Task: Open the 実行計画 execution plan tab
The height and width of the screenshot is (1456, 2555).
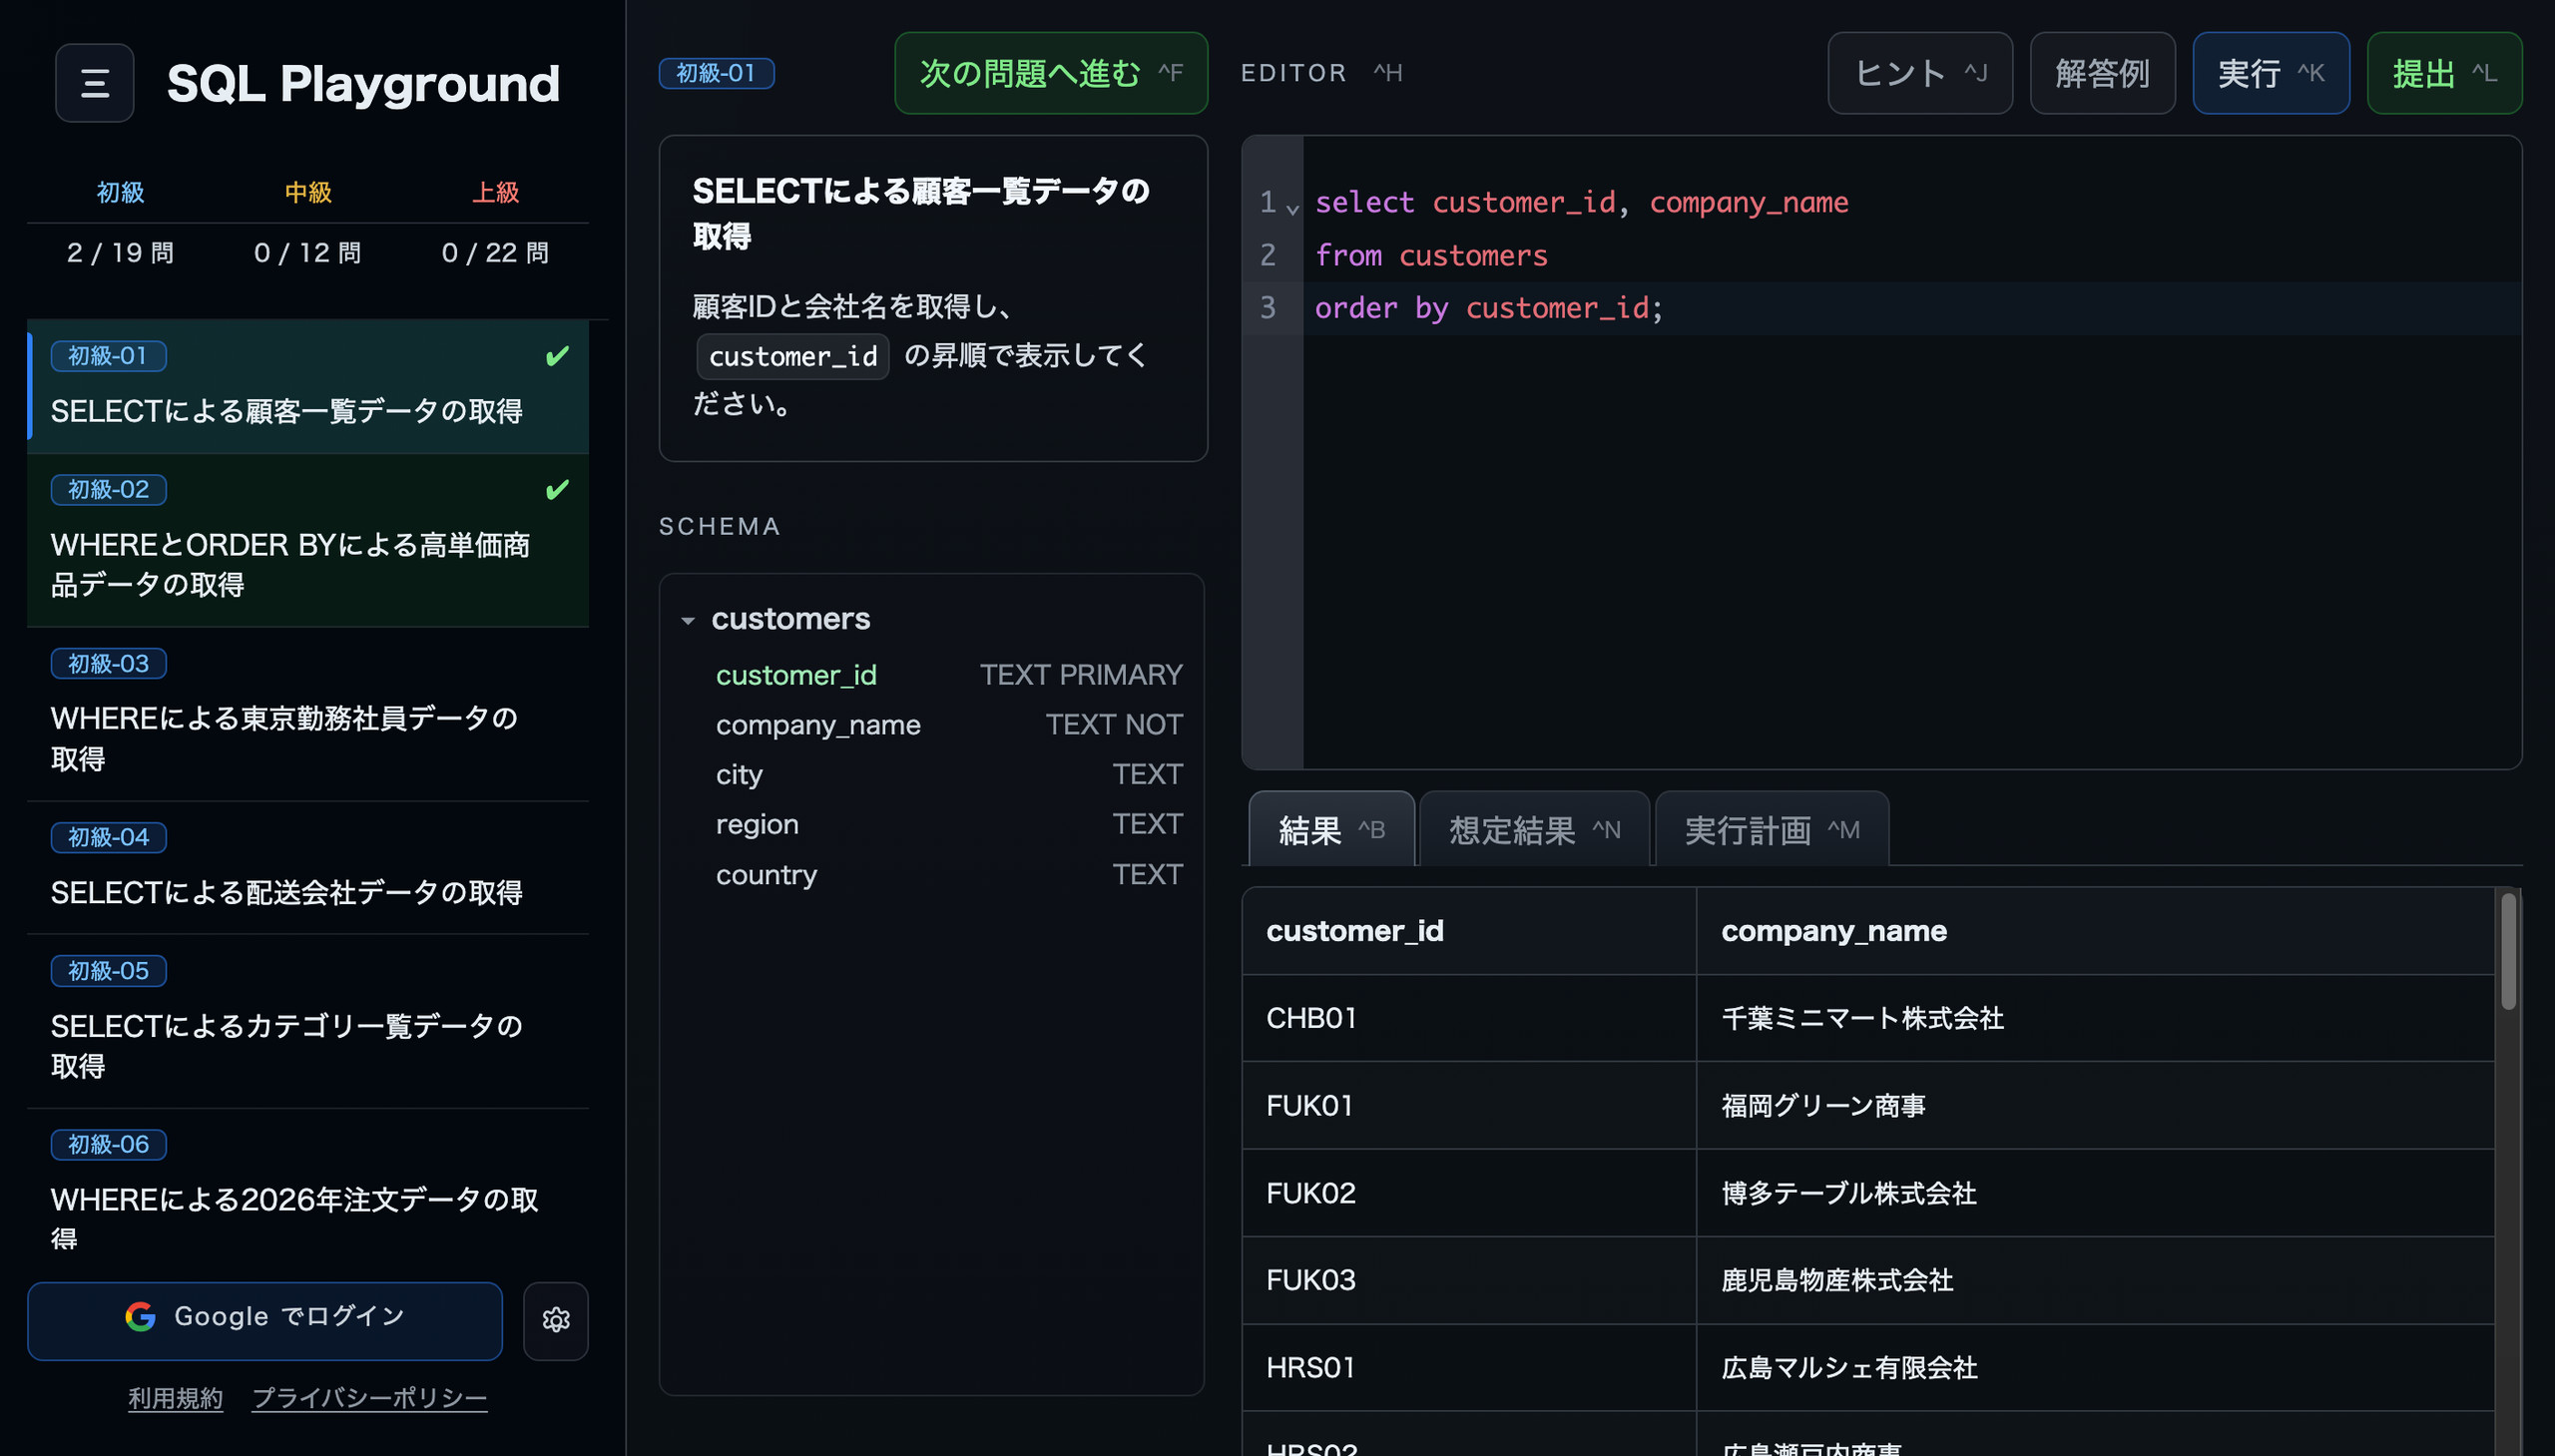Action: pos(1772,830)
